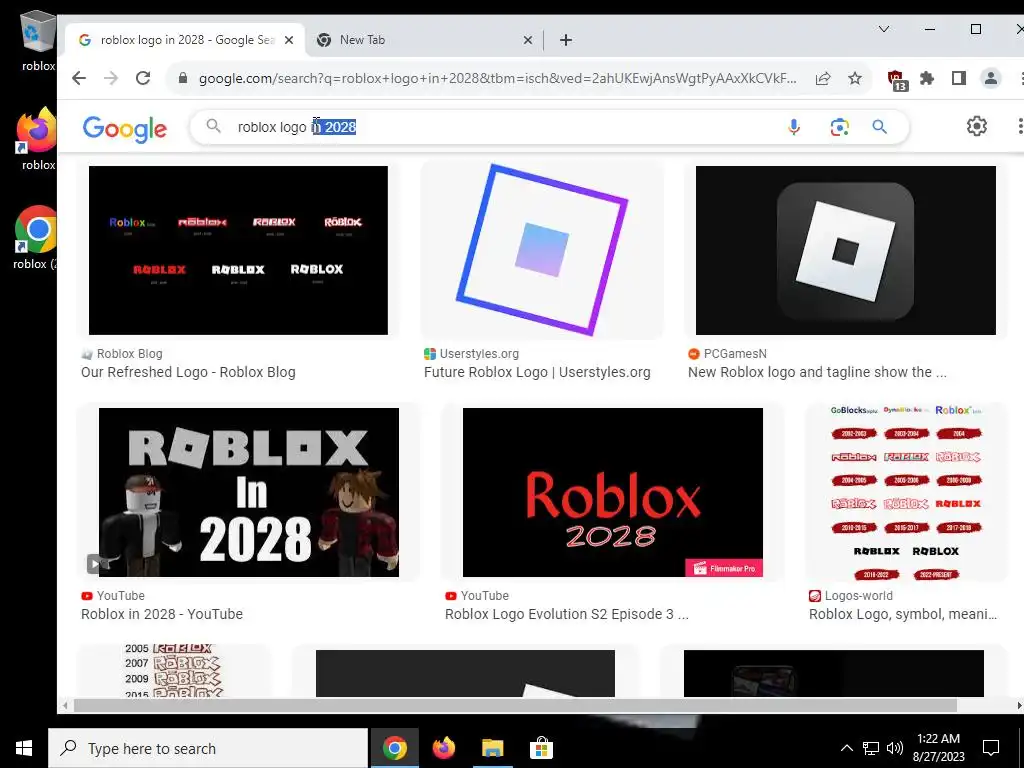Open the clock showing 1:22 AM

[x=938, y=748]
